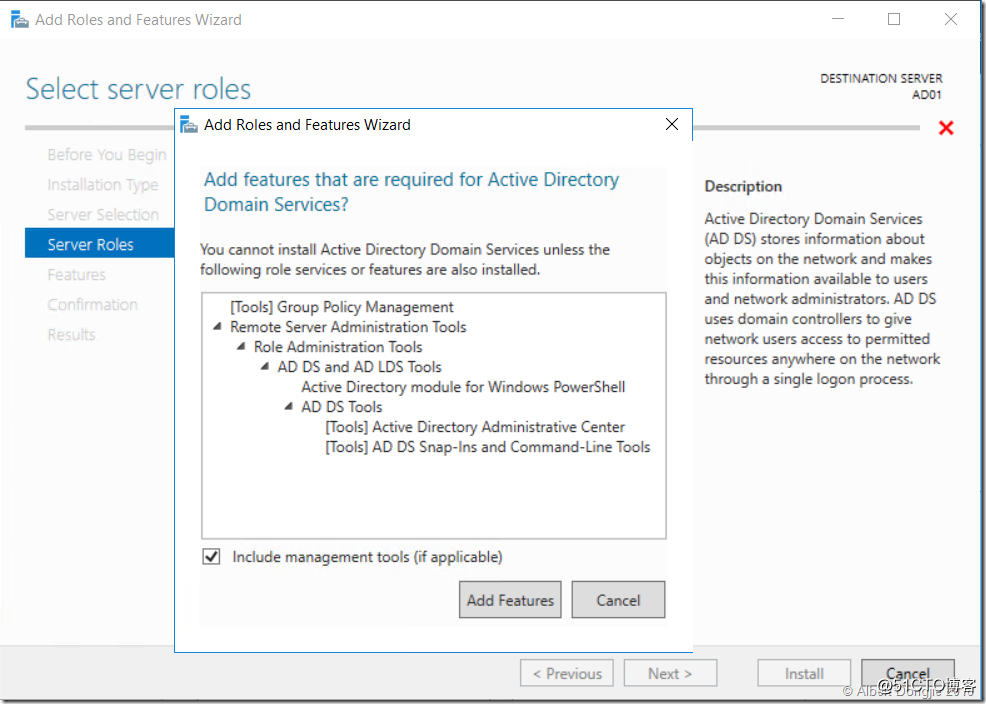Viewport: 986px width, 704px height.
Task: Click the red X error icon
Action: coord(946,128)
